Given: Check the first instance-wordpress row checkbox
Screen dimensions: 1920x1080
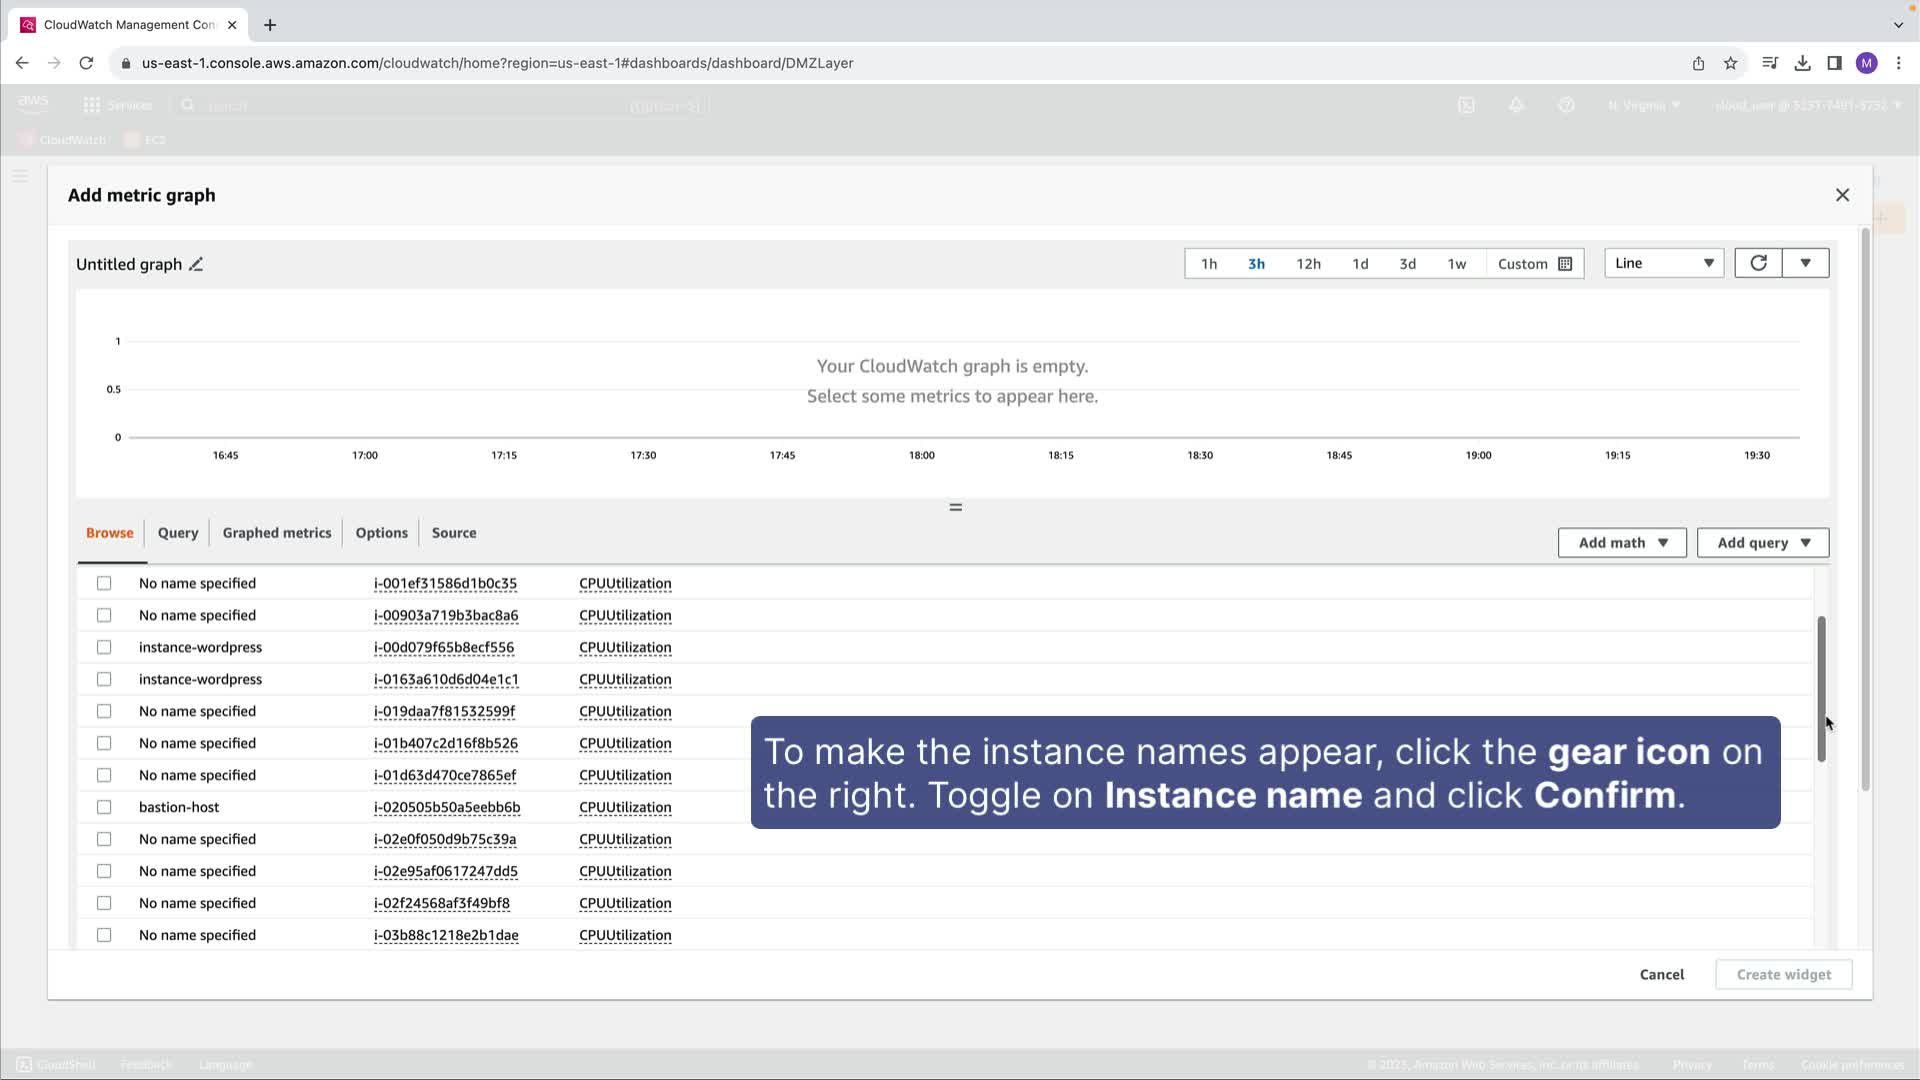Looking at the screenshot, I should coord(104,647).
